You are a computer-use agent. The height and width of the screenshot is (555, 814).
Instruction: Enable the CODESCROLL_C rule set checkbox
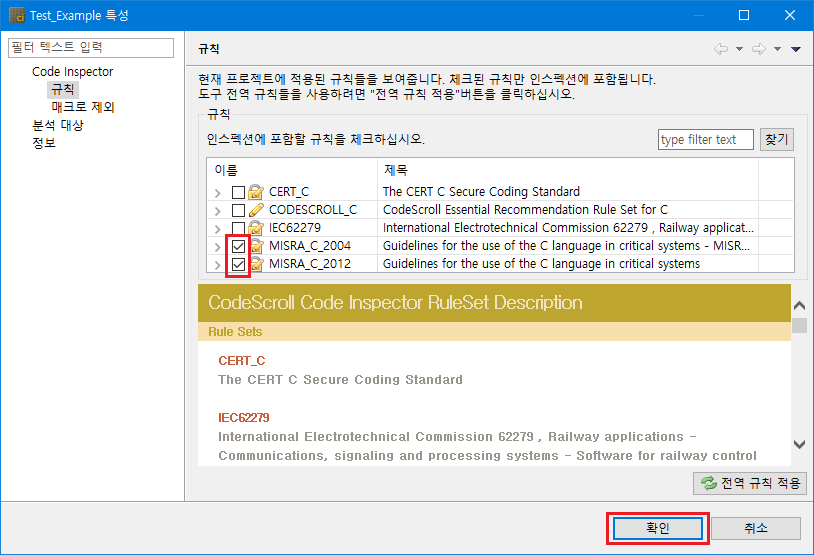pyautogui.click(x=238, y=210)
